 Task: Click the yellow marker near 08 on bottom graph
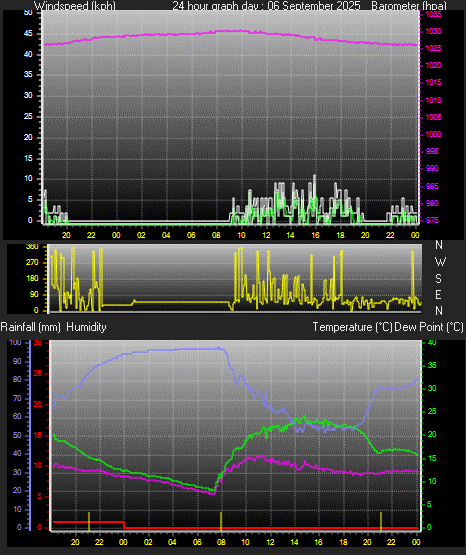click(x=221, y=521)
